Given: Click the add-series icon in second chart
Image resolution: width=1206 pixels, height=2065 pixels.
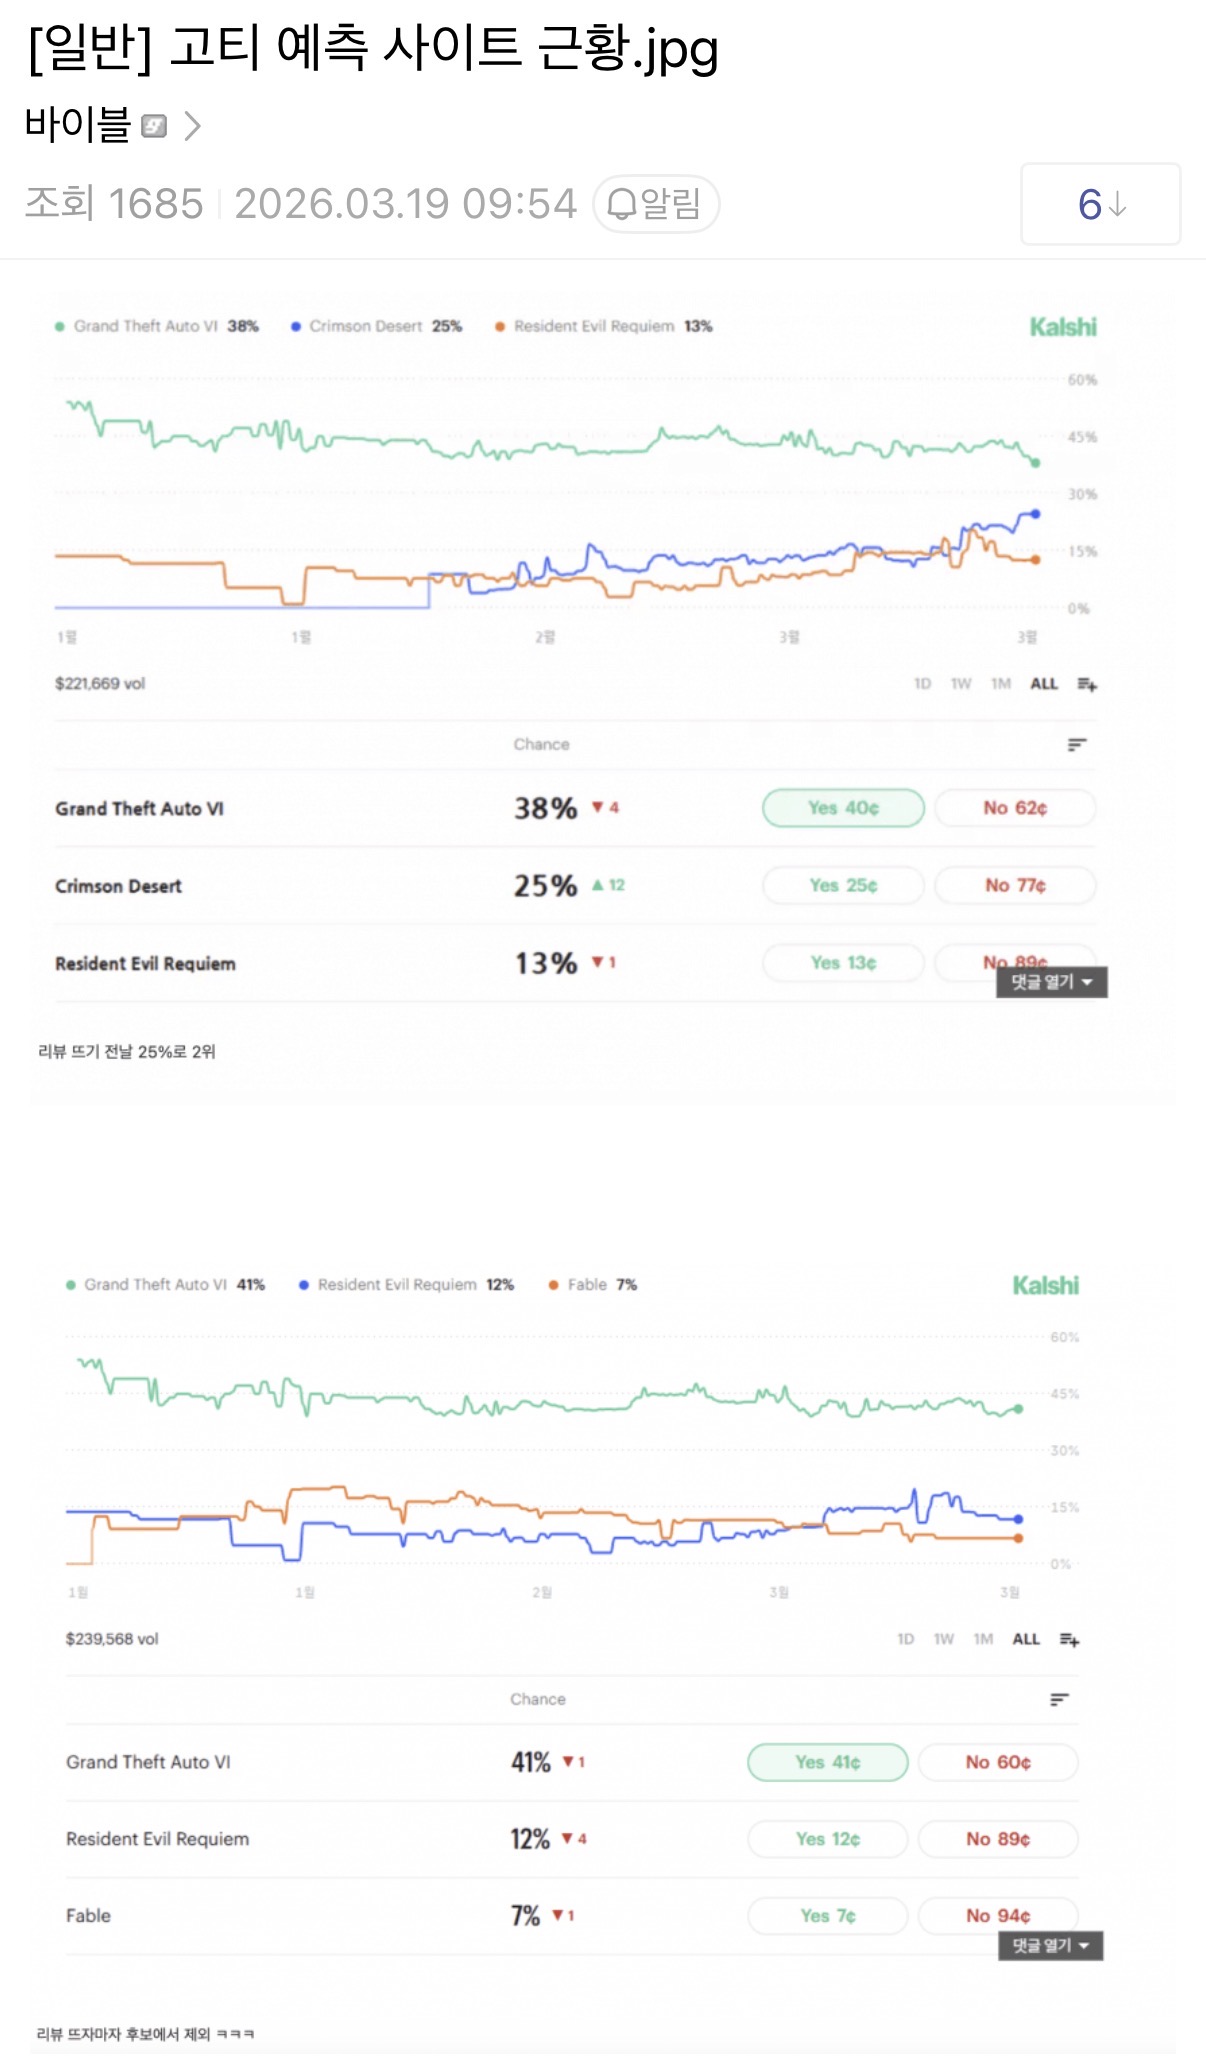Looking at the screenshot, I should pyautogui.click(x=1069, y=1639).
